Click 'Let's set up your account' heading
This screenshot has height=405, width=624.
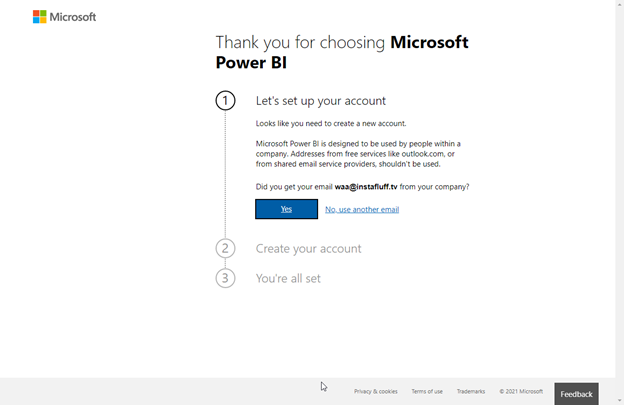[321, 101]
